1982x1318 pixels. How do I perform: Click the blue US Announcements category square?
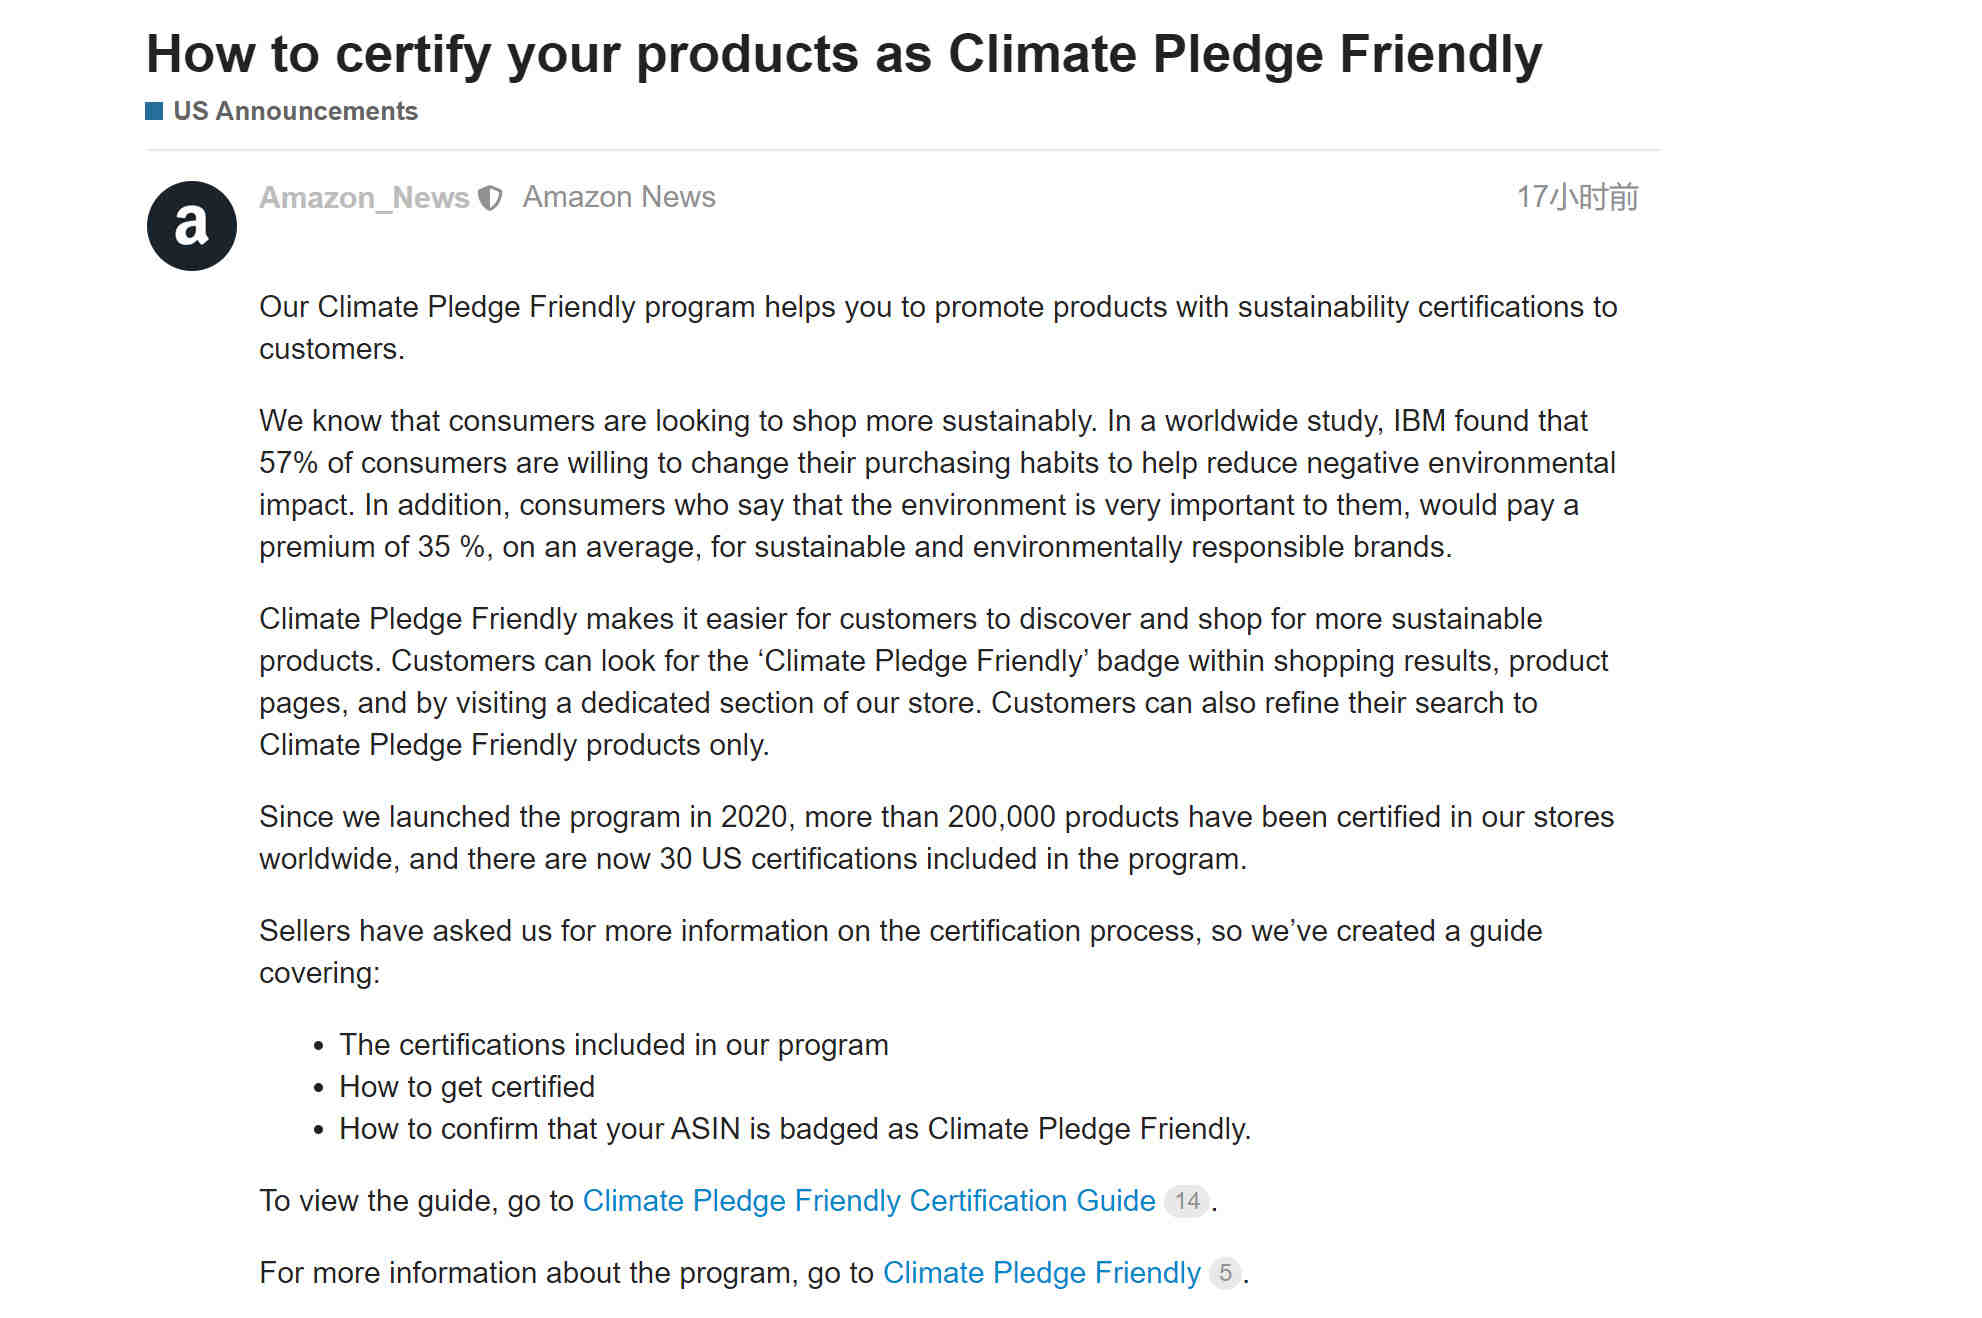coord(154,111)
